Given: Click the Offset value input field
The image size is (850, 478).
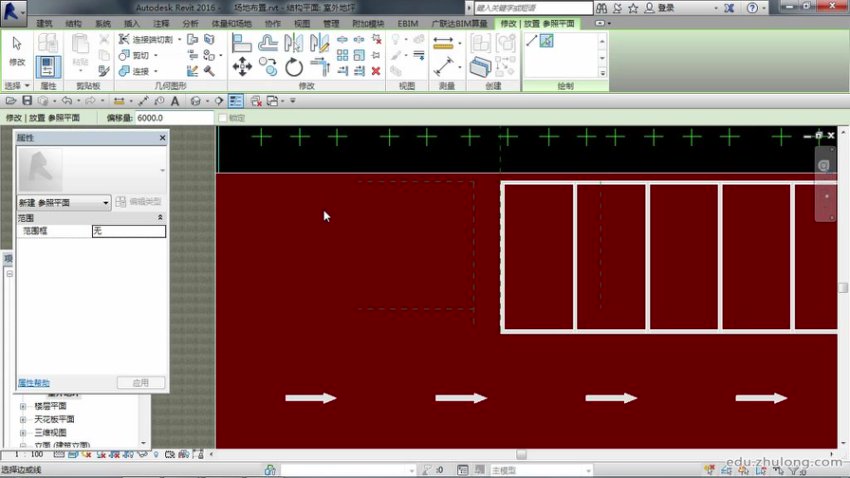Looking at the screenshot, I should [175, 118].
